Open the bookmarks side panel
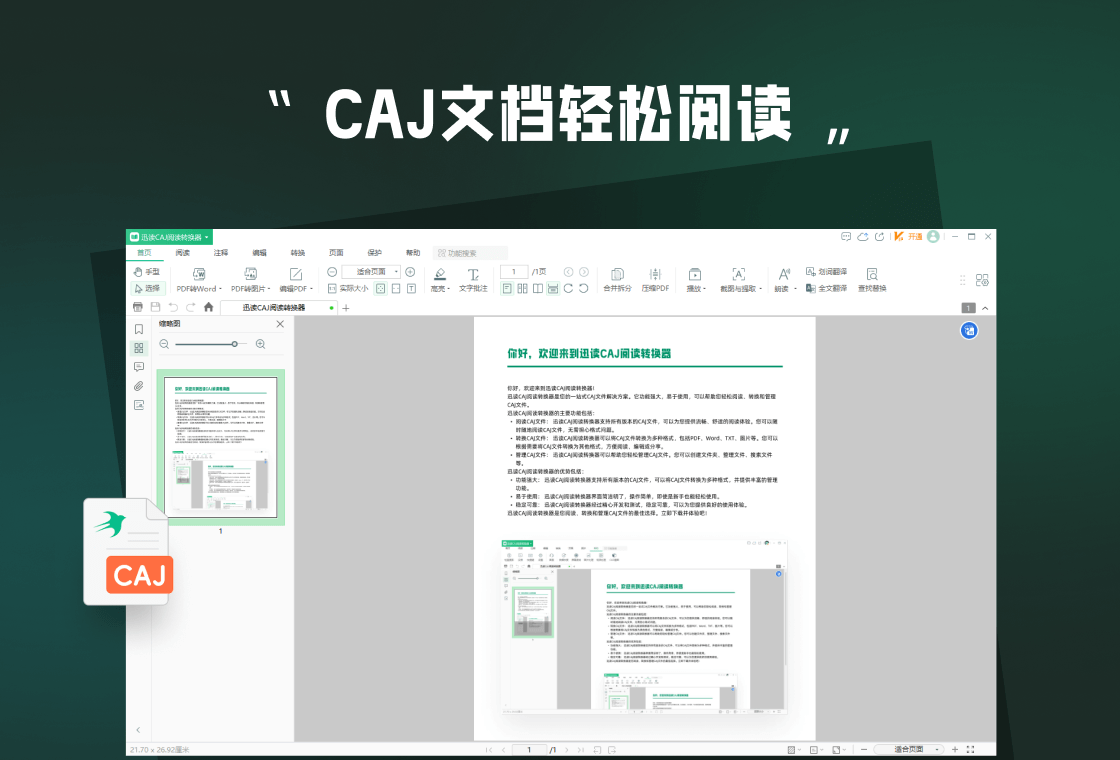Viewport: 1120px width, 760px height. pos(139,329)
